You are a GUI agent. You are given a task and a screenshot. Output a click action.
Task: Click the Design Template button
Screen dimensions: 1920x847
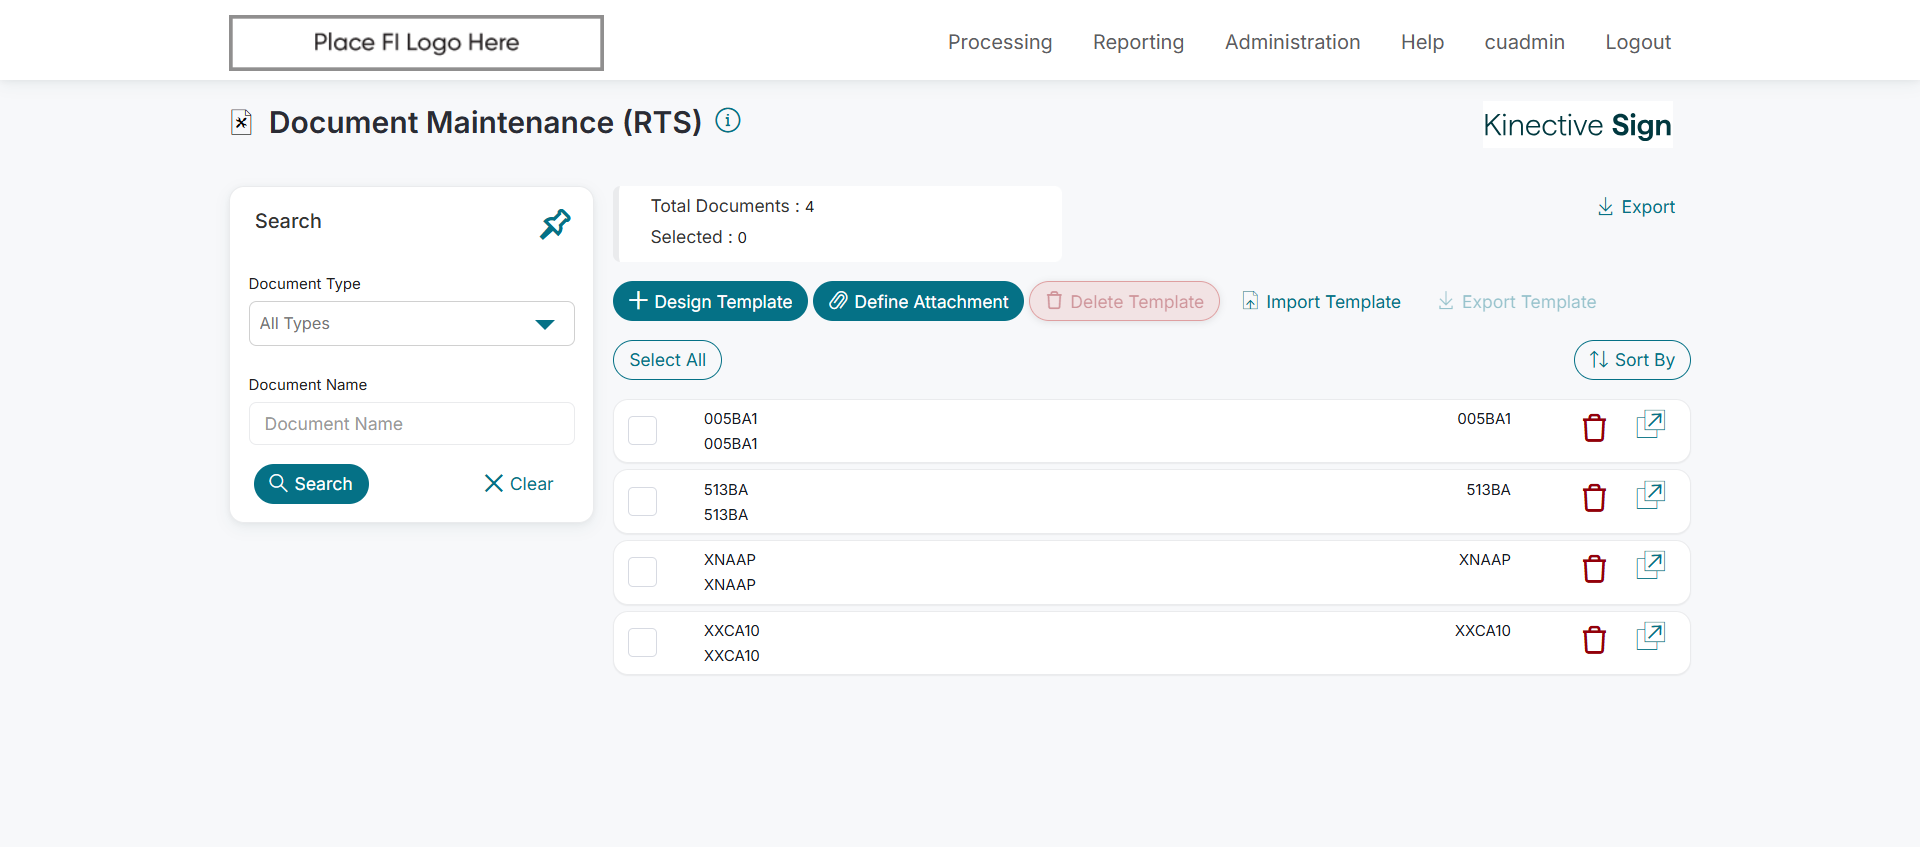tap(710, 301)
